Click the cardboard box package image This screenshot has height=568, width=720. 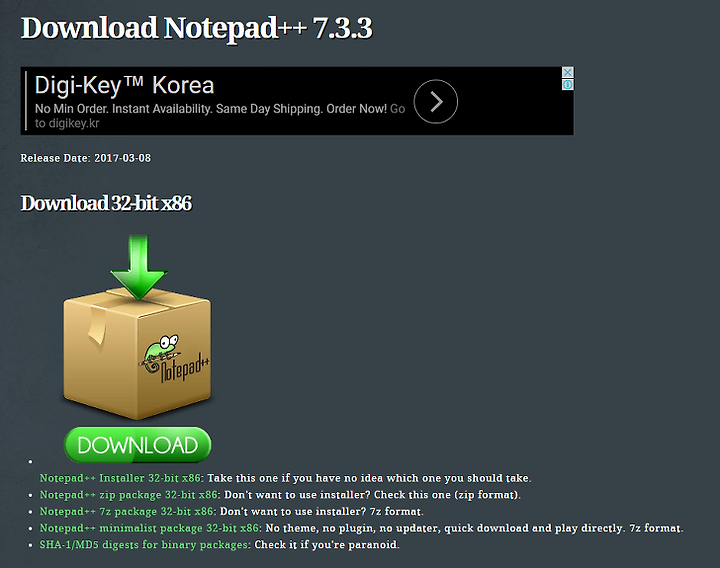(137, 353)
